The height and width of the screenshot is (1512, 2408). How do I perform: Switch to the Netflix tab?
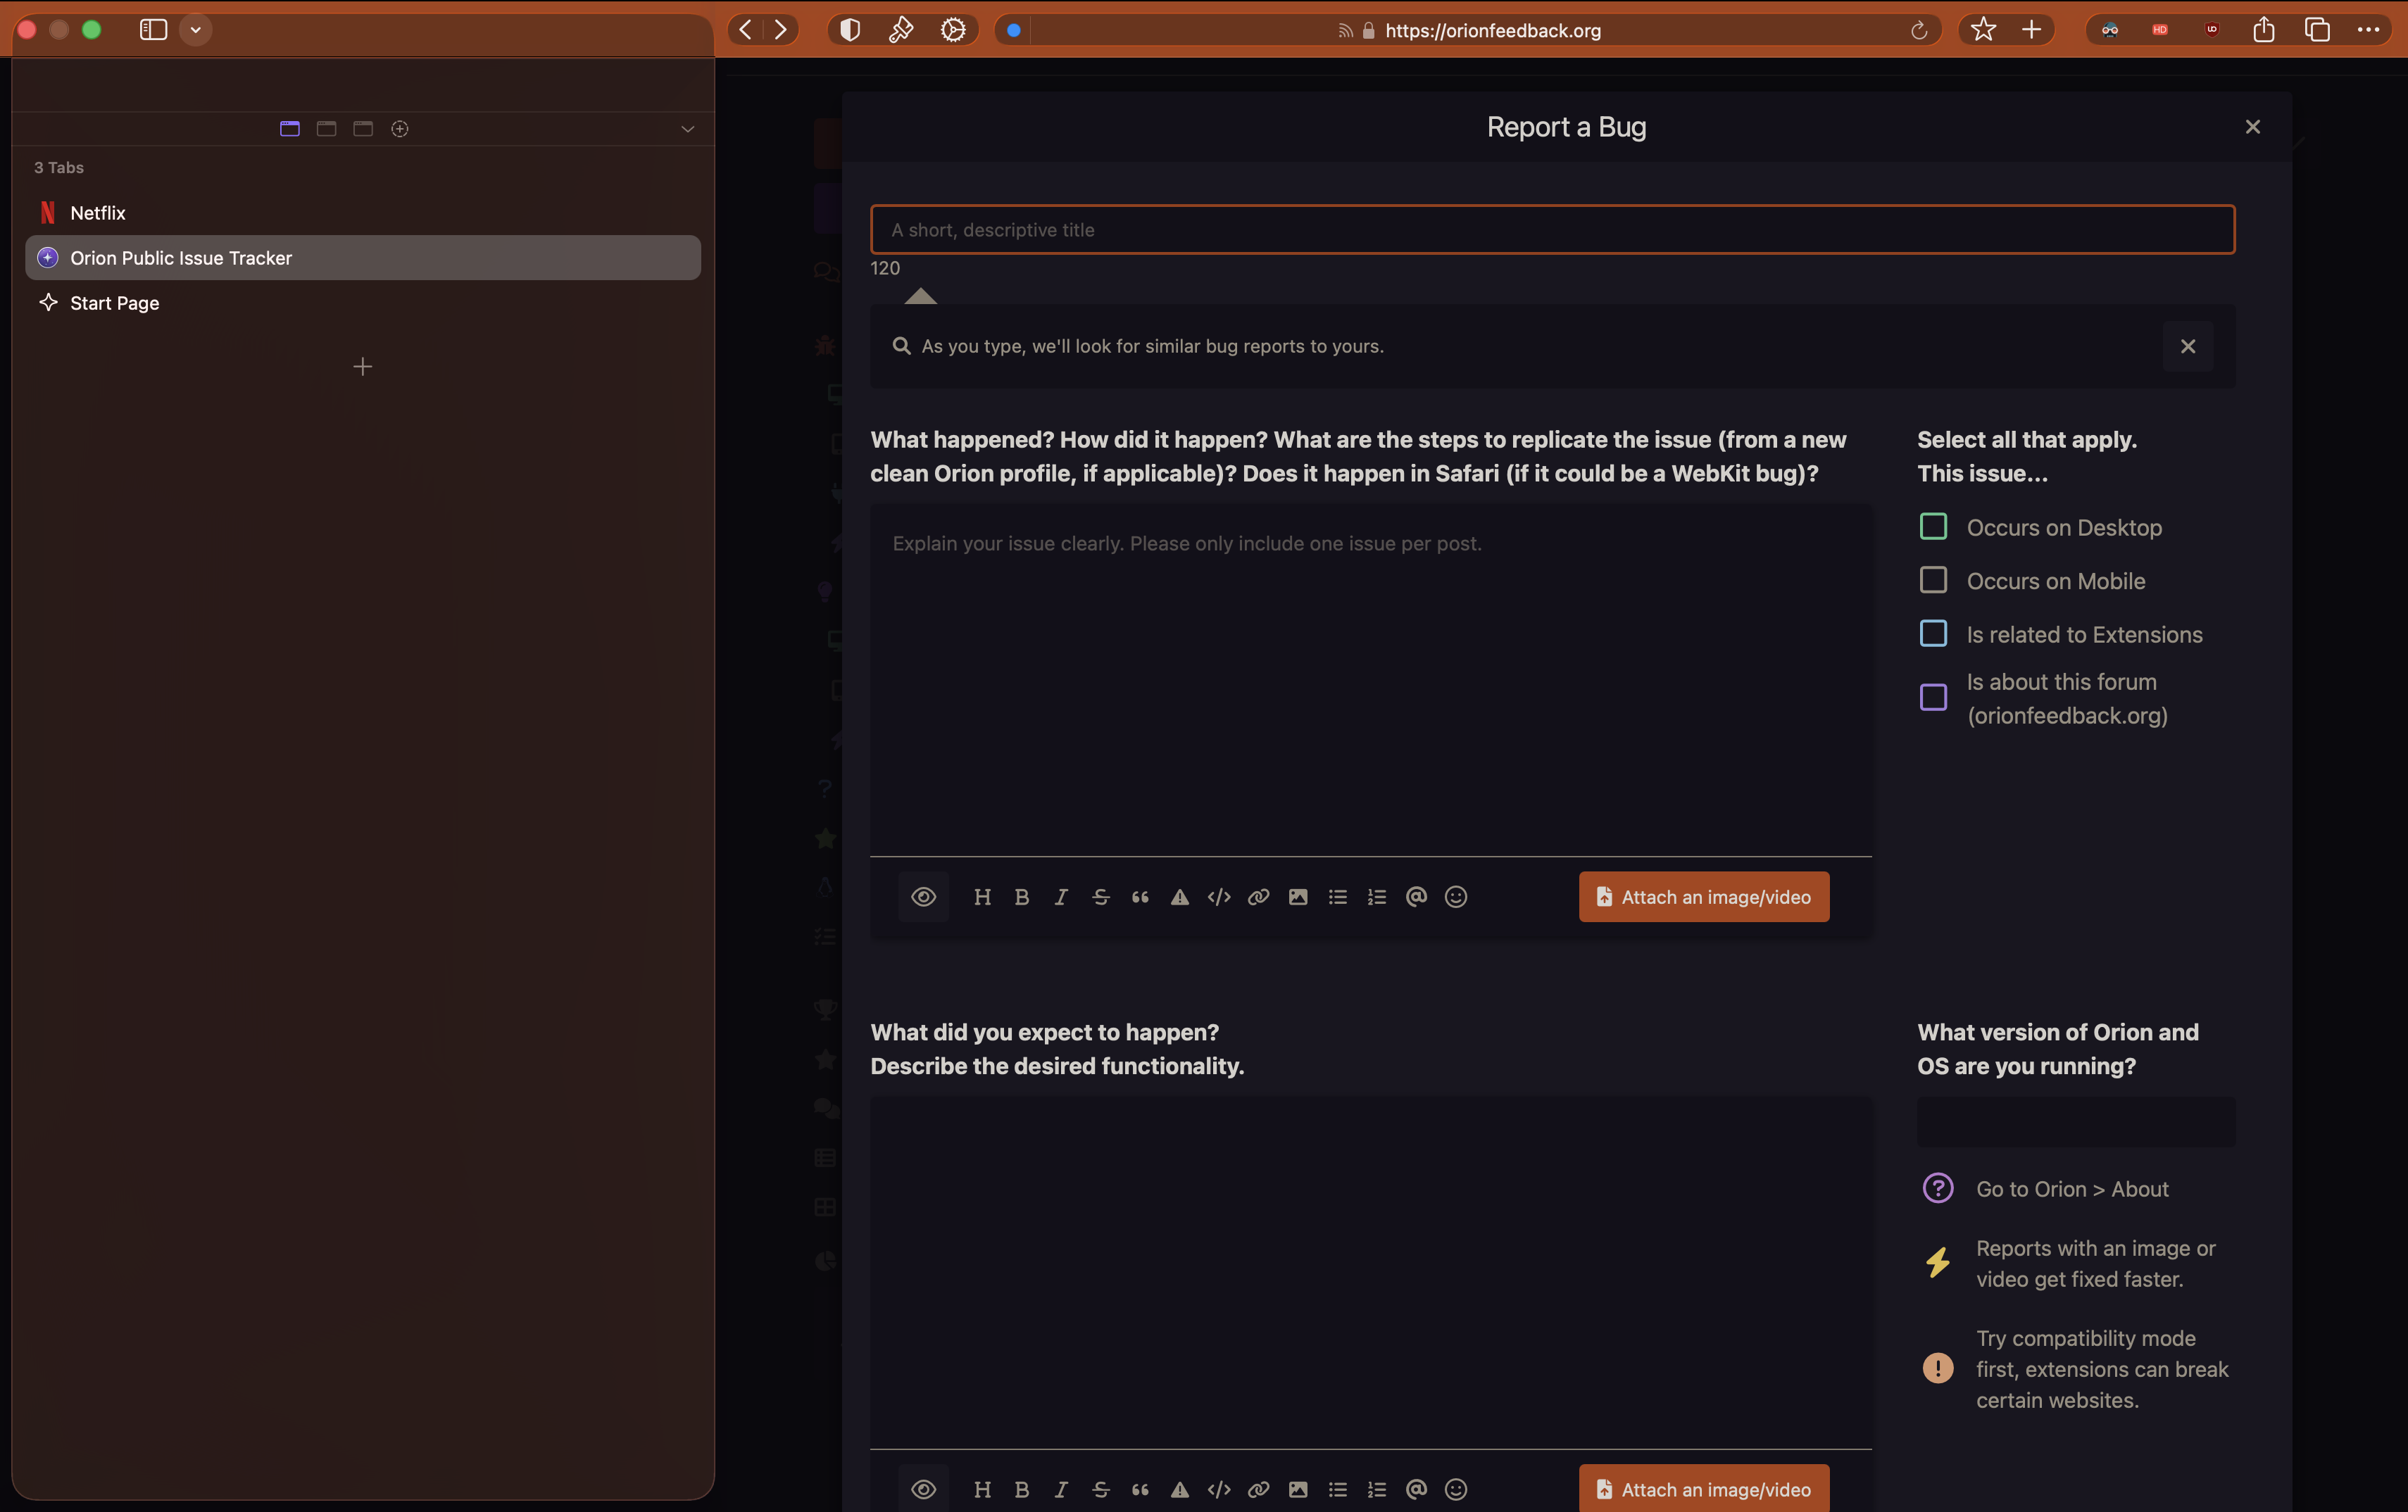(98, 213)
